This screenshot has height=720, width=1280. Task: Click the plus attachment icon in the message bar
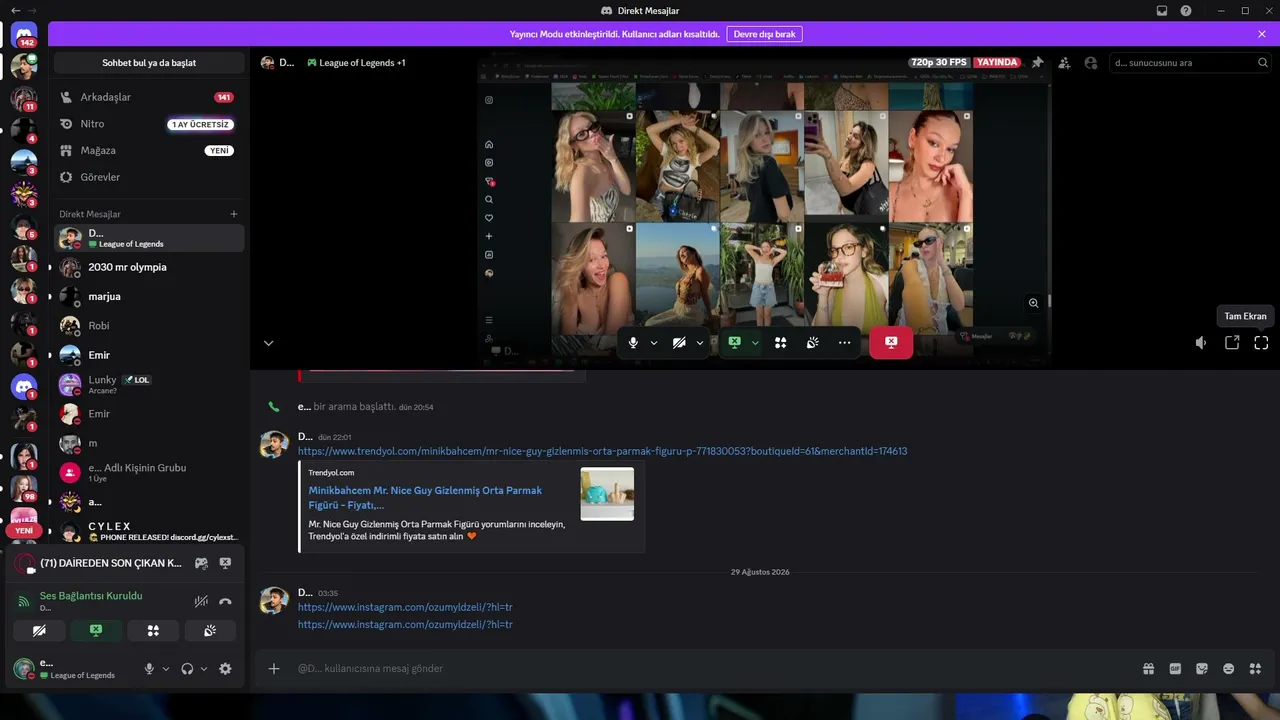pyautogui.click(x=274, y=668)
